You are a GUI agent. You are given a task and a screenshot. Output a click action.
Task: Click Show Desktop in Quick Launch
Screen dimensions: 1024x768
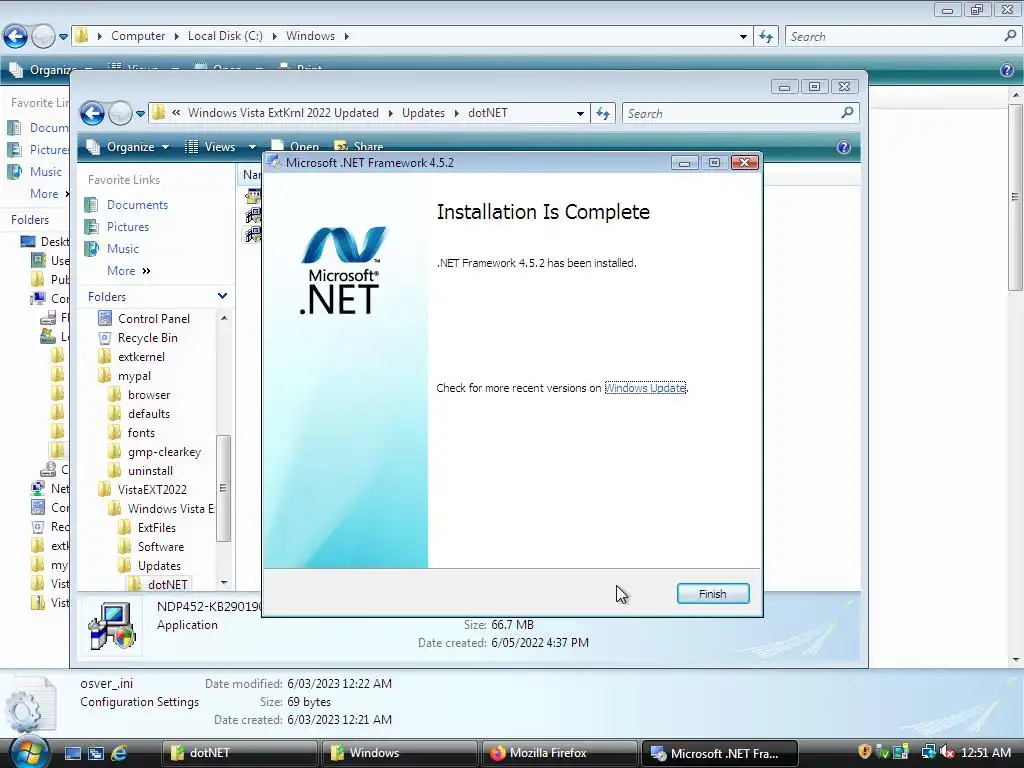[x=72, y=753]
